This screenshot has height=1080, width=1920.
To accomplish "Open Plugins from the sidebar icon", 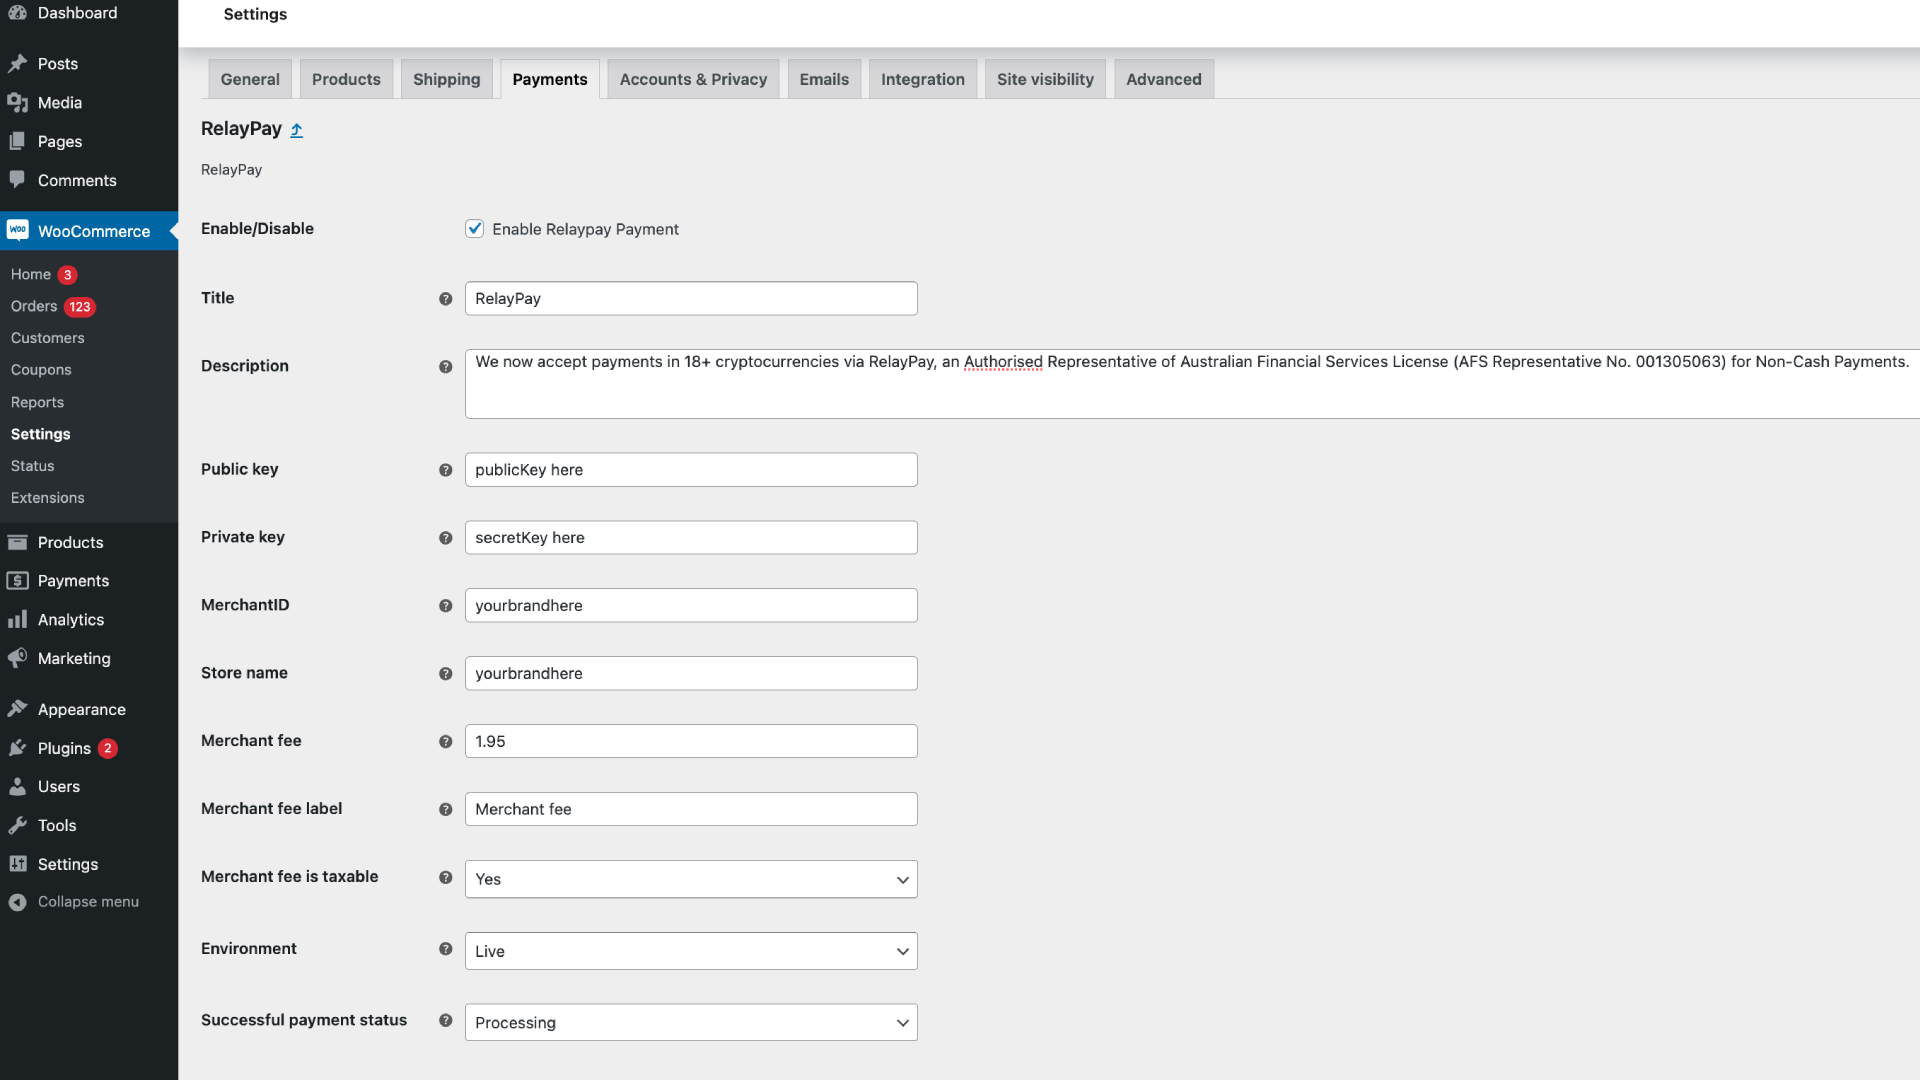I will pyautogui.click(x=17, y=748).
